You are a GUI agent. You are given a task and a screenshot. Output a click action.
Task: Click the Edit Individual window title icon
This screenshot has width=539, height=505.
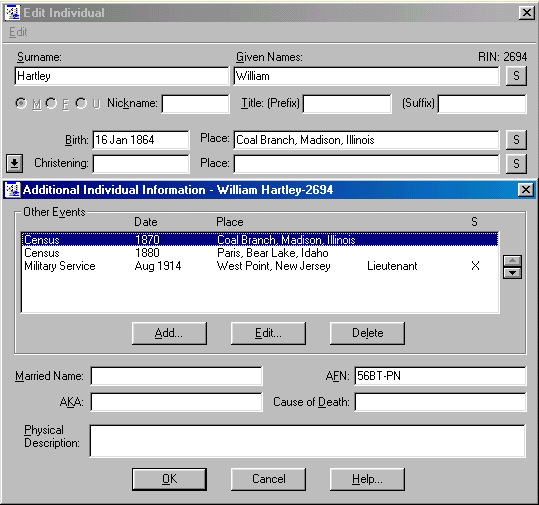coord(13,13)
